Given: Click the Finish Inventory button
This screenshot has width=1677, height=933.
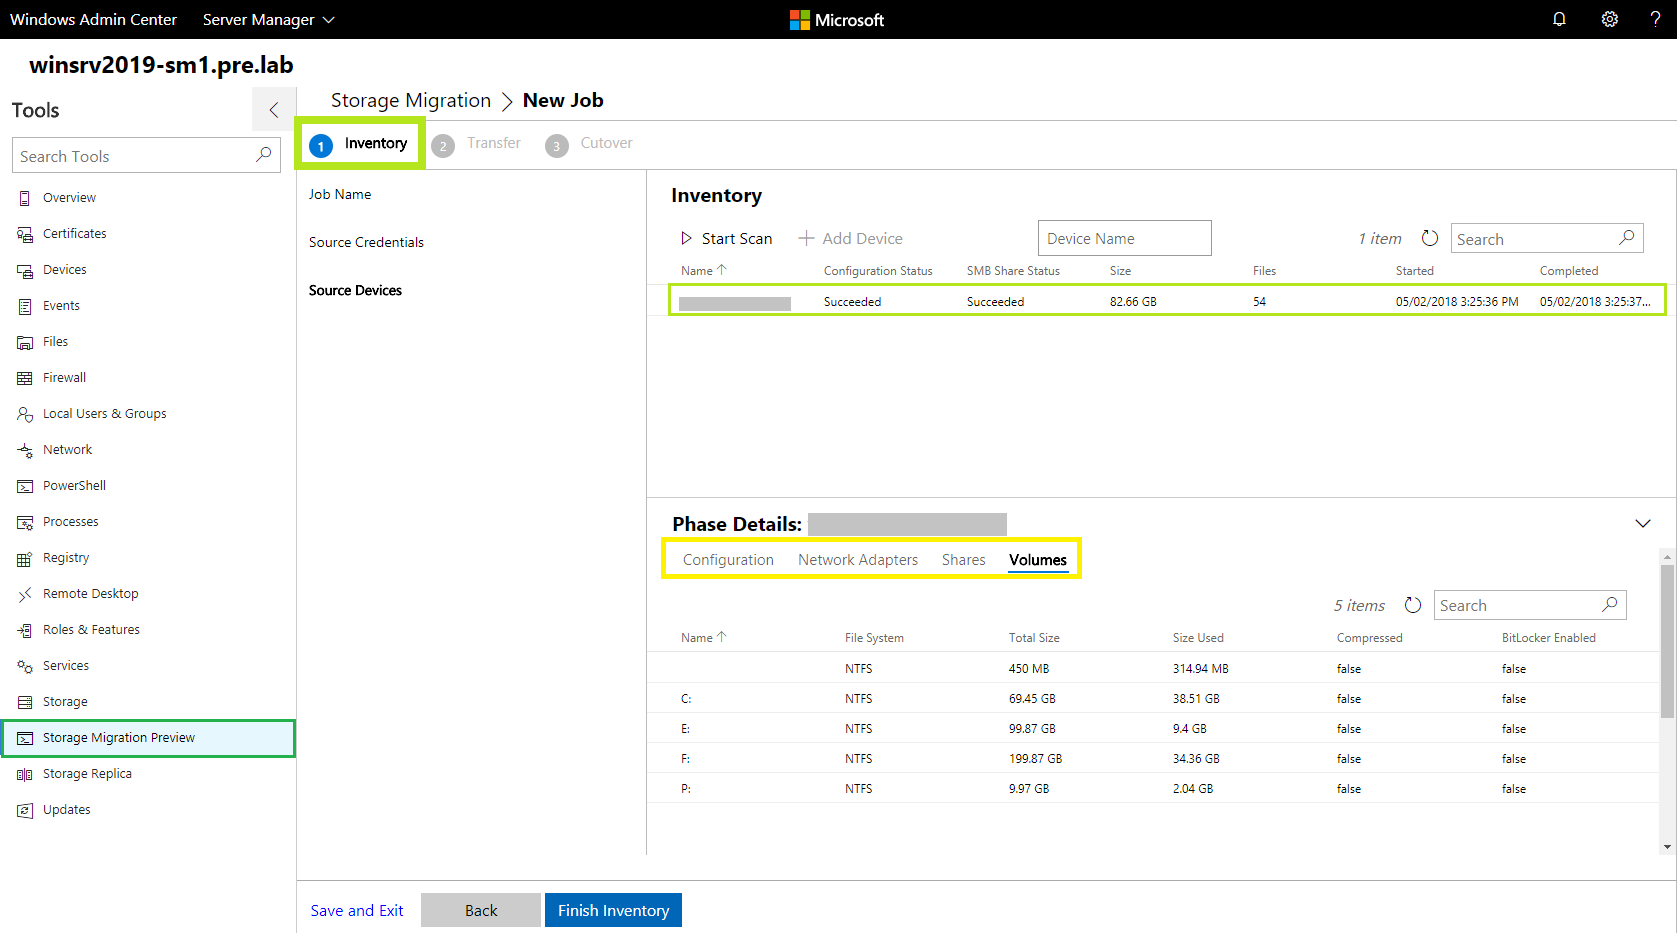Looking at the screenshot, I should pyautogui.click(x=613, y=910).
